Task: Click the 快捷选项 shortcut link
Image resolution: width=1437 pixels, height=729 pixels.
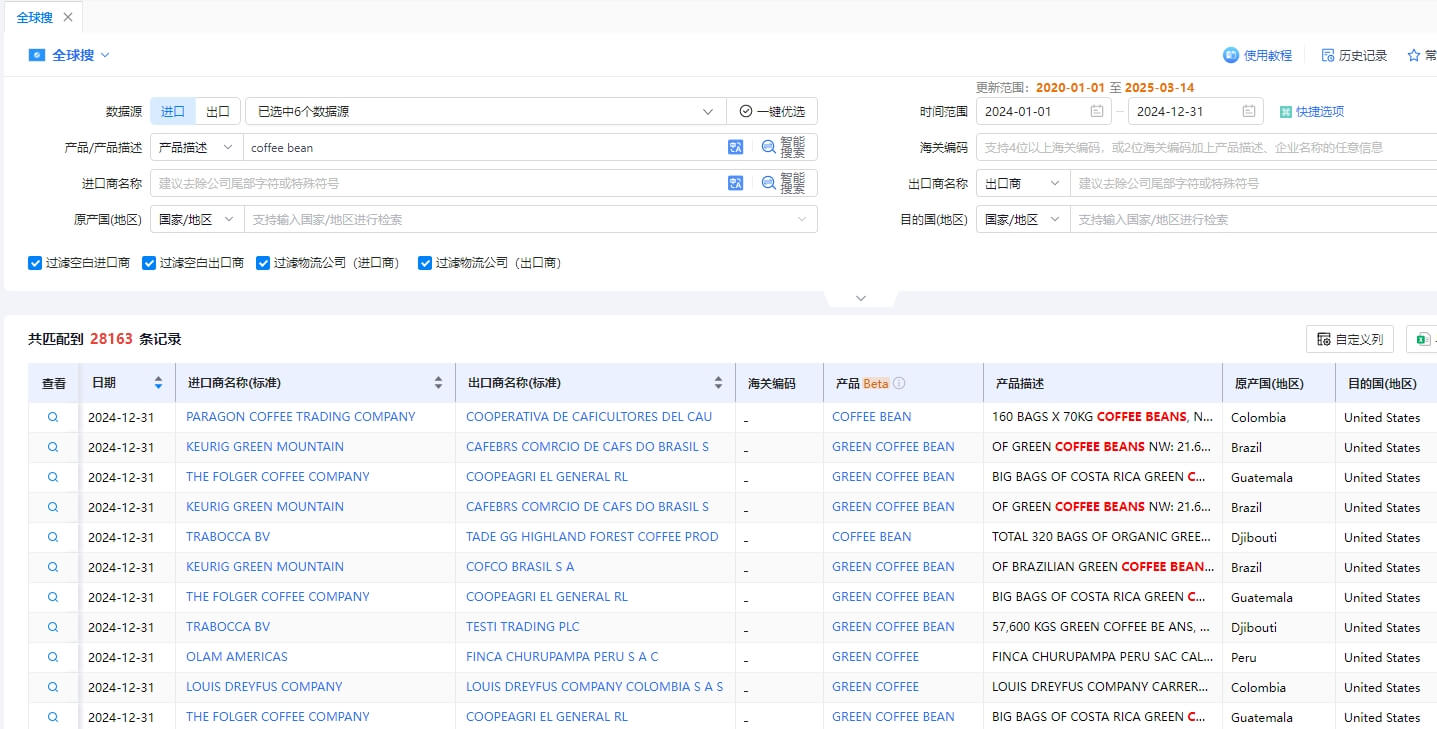Action: tap(1312, 111)
